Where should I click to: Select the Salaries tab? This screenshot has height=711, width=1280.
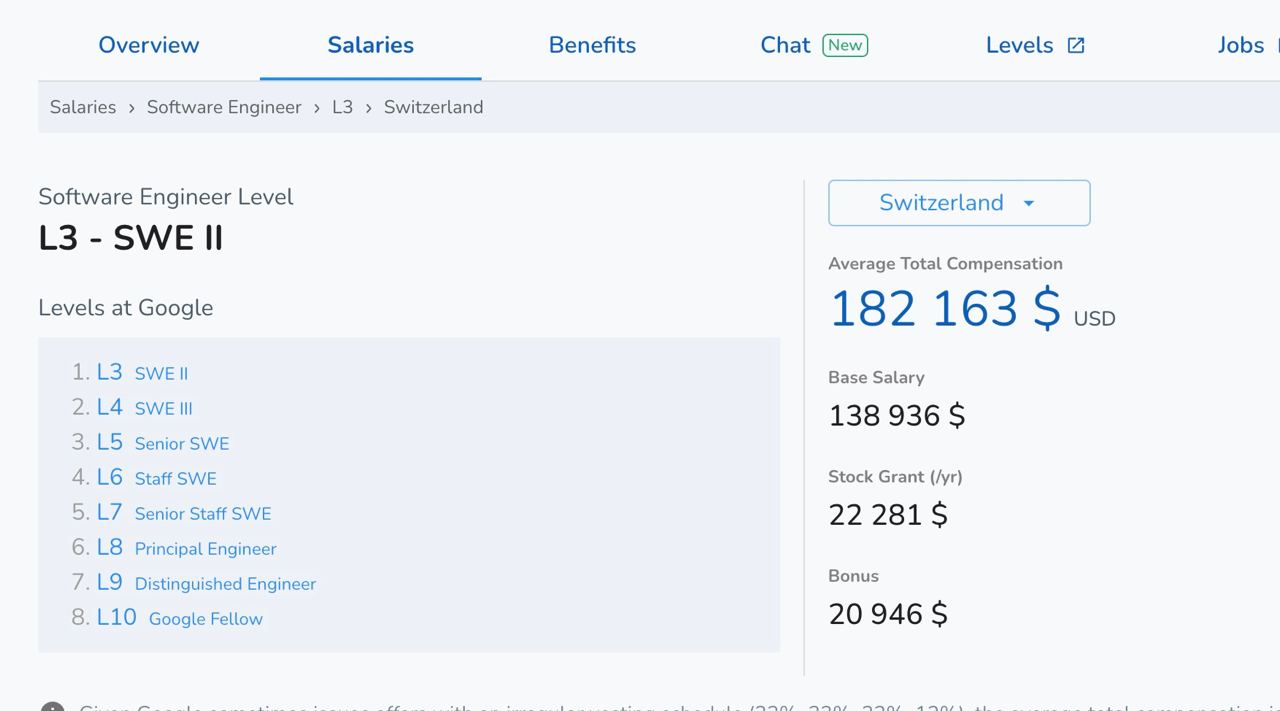pos(370,45)
